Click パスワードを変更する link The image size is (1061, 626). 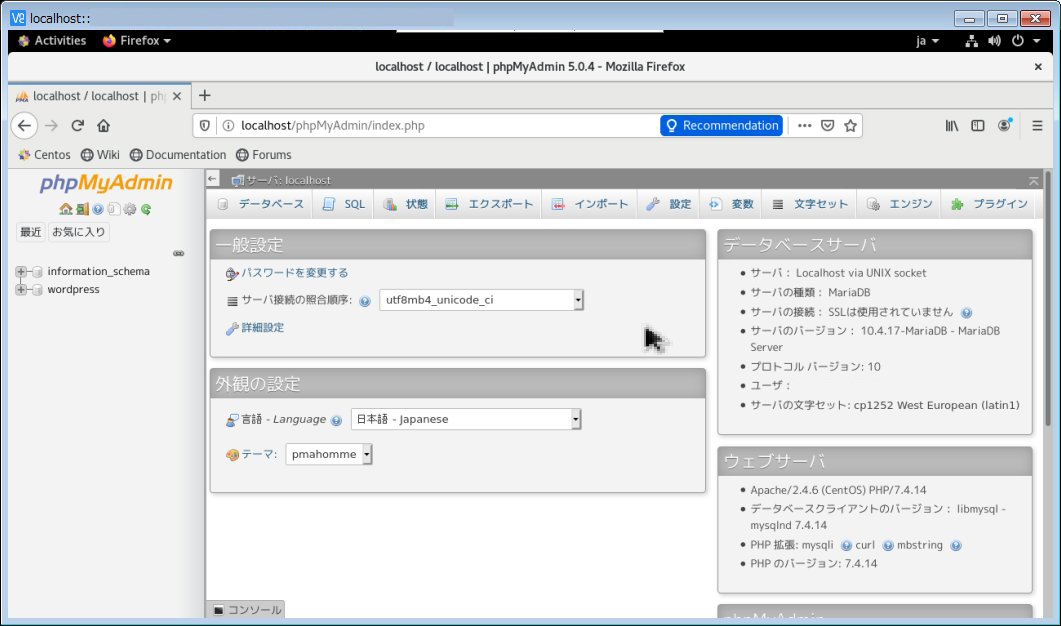(x=294, y=273)
